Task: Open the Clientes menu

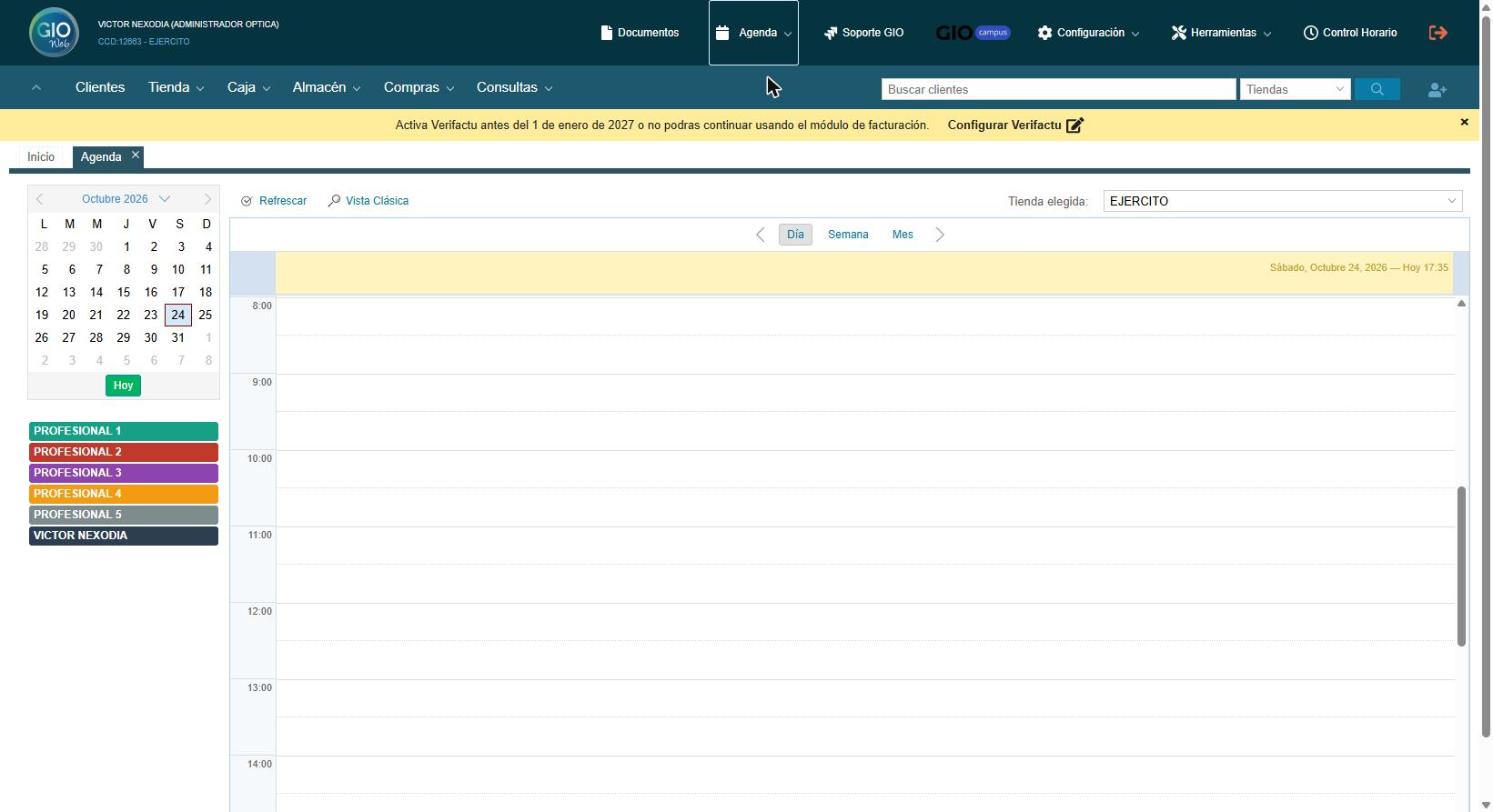Action: [x=100, y=88]
